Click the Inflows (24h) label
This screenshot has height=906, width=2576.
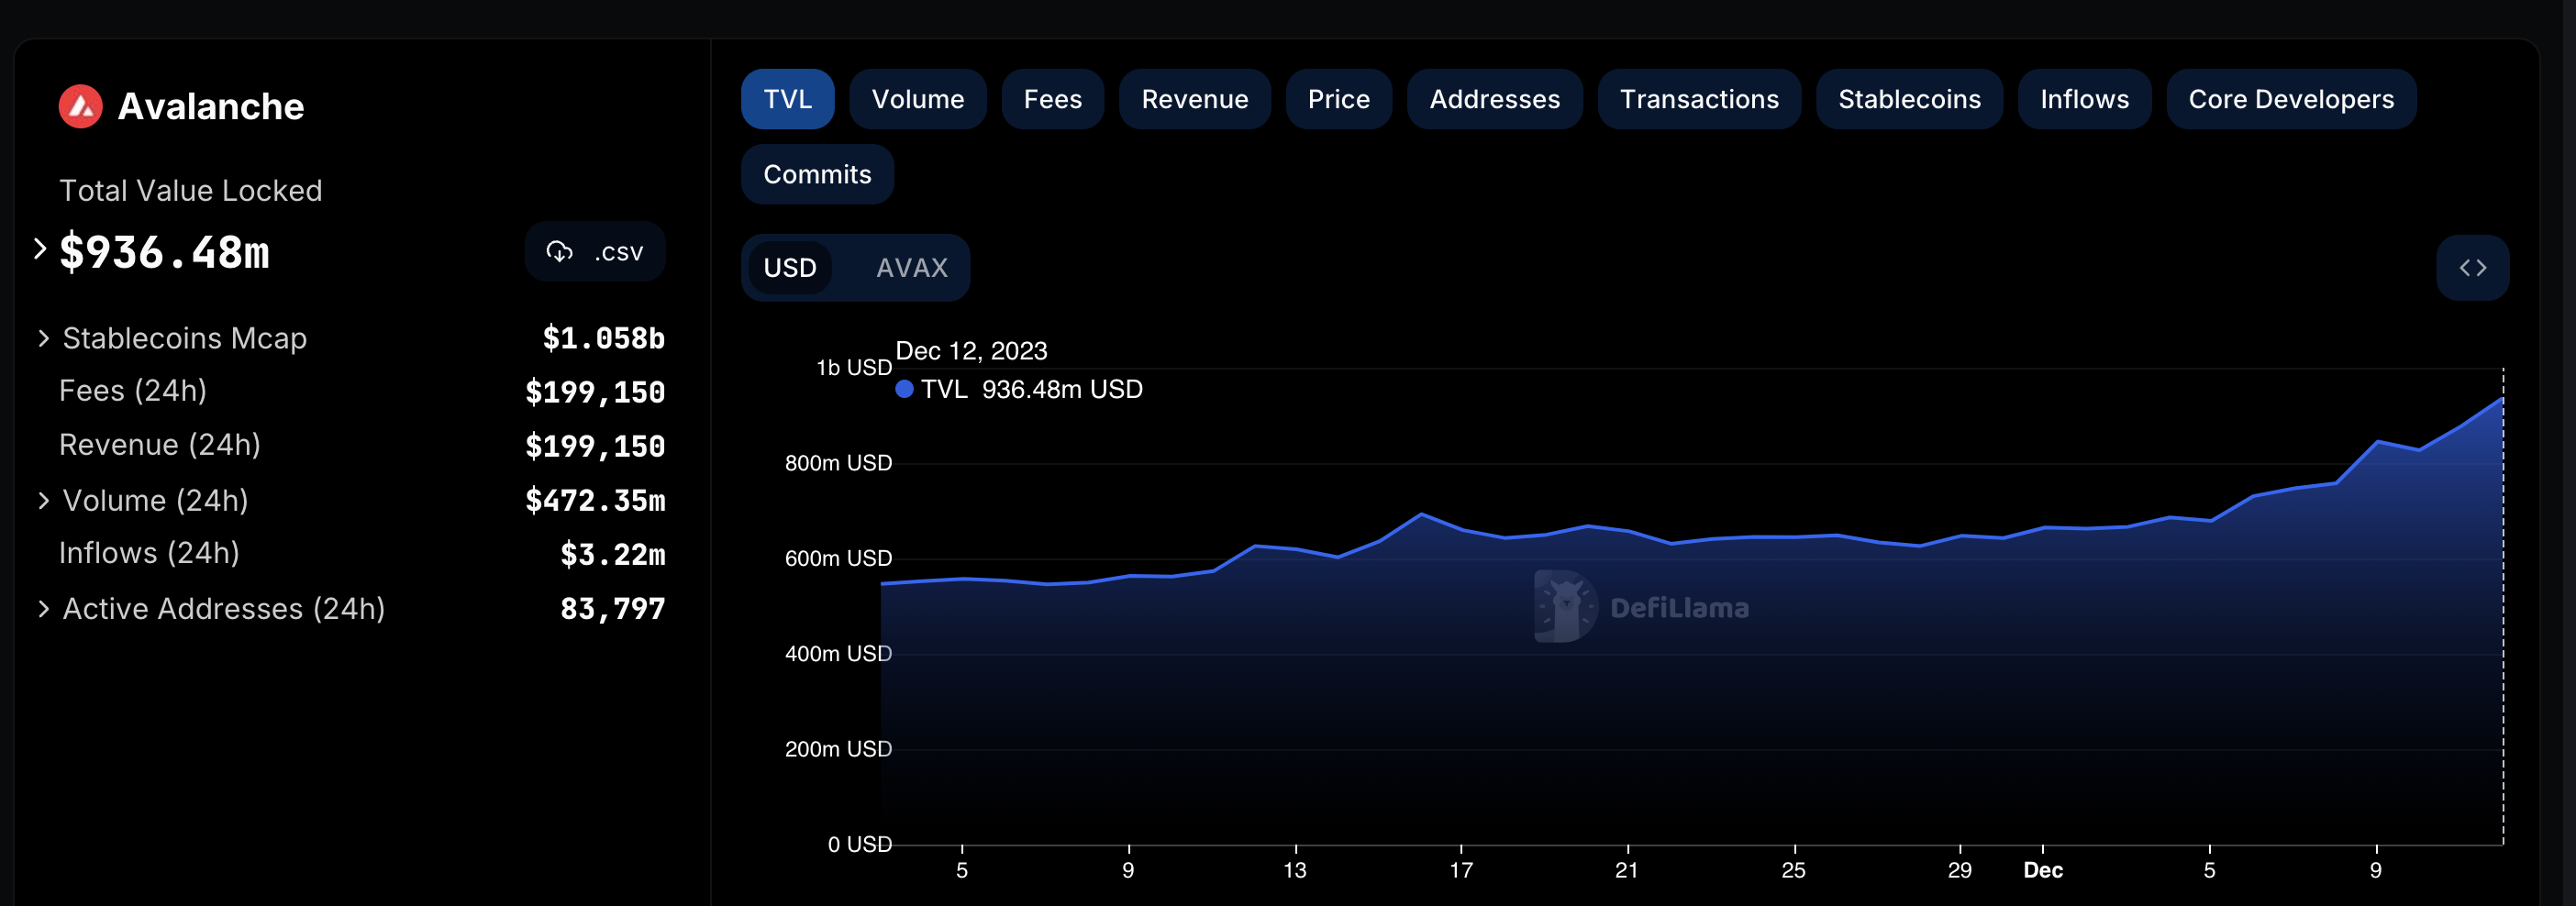click(x=149, y=553)
